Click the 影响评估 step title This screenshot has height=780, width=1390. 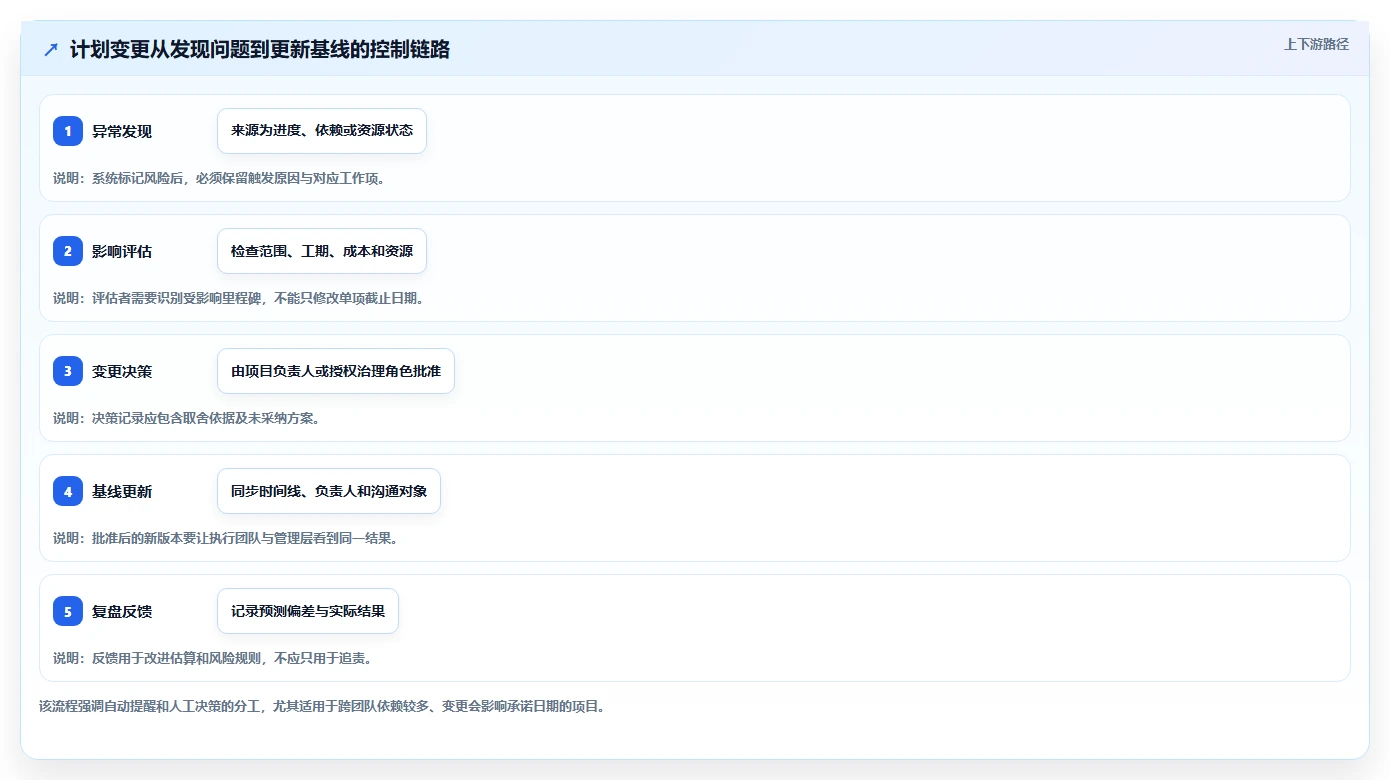[122, 251]
